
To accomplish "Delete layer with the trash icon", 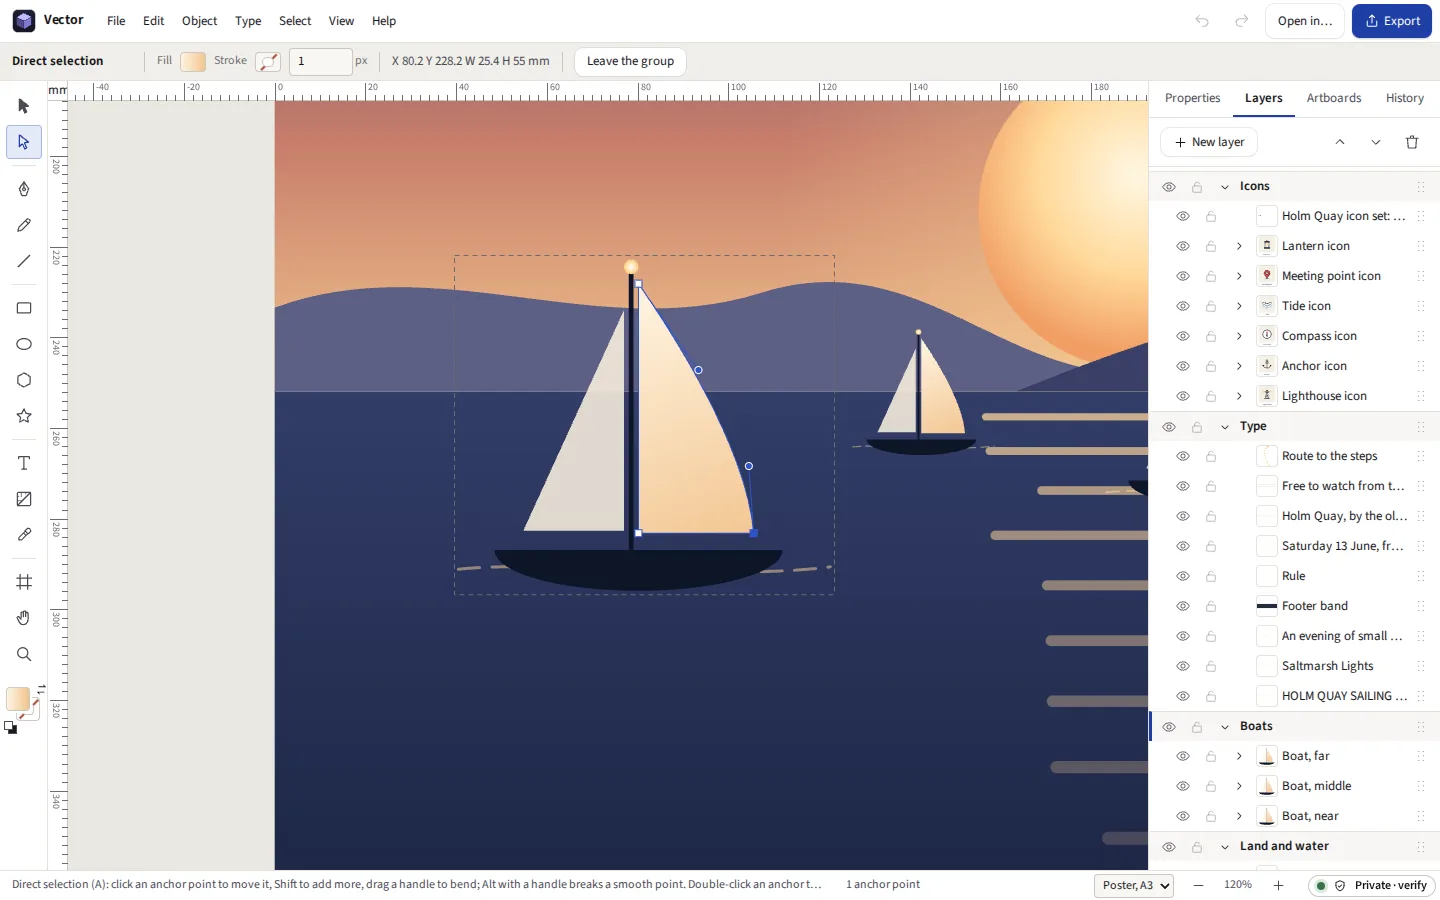I will (1412, 142).
